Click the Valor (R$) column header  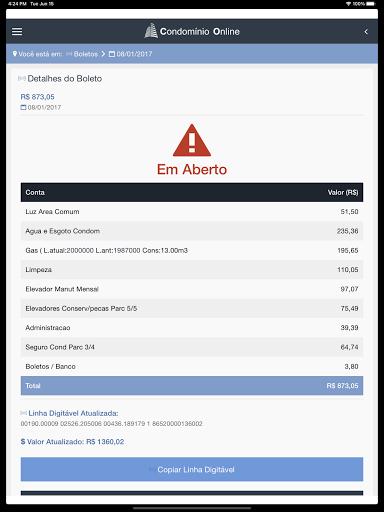click(343, 192)
